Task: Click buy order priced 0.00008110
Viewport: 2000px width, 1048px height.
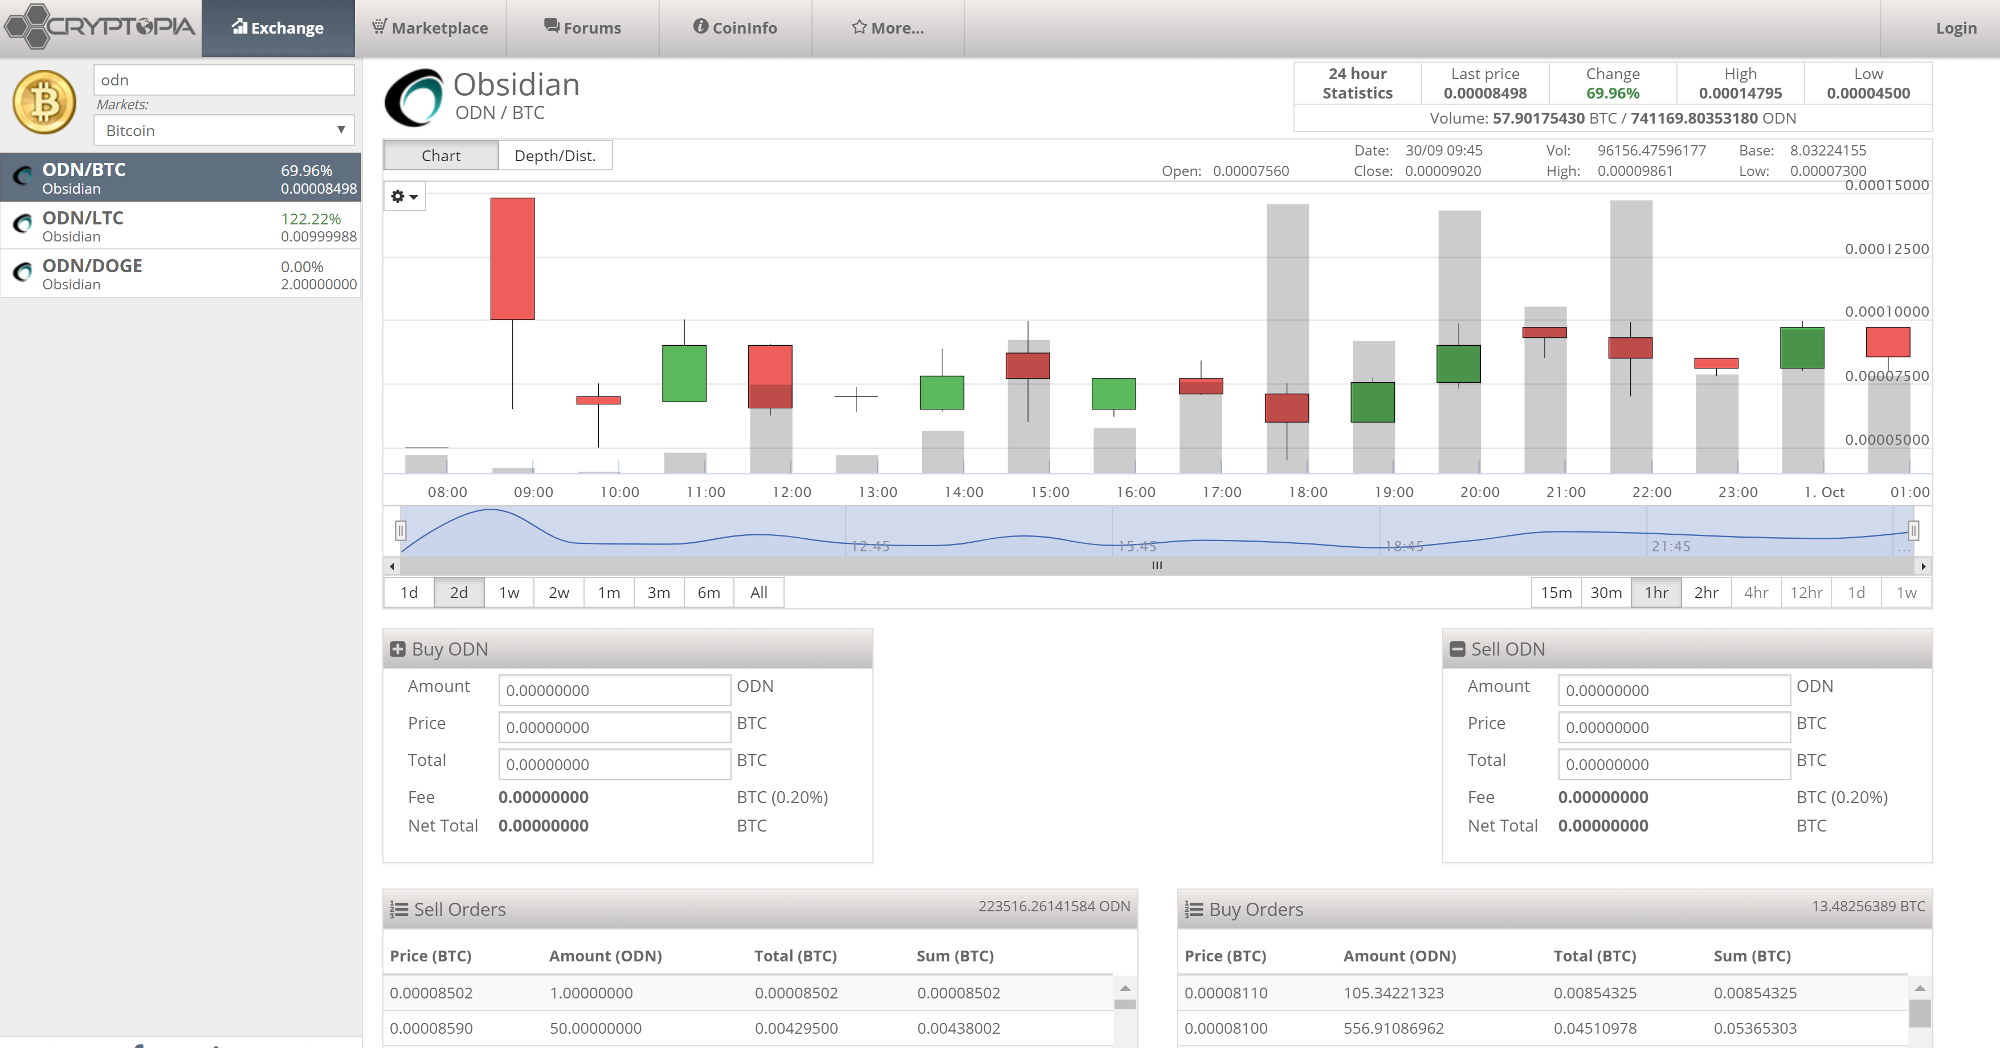Action: pos(1543,993)
